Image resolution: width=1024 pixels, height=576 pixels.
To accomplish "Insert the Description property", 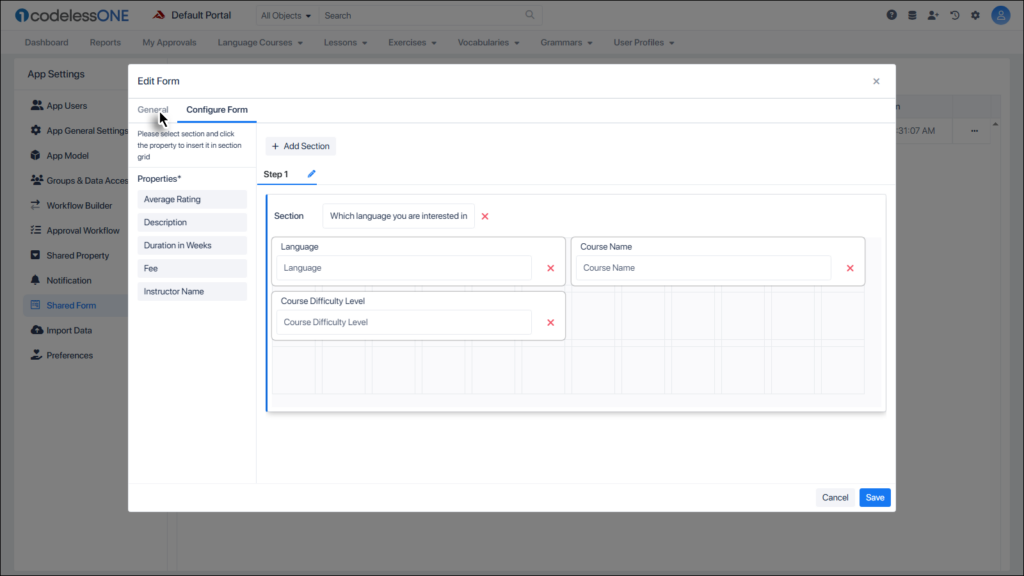I will (x=192, y=222).
